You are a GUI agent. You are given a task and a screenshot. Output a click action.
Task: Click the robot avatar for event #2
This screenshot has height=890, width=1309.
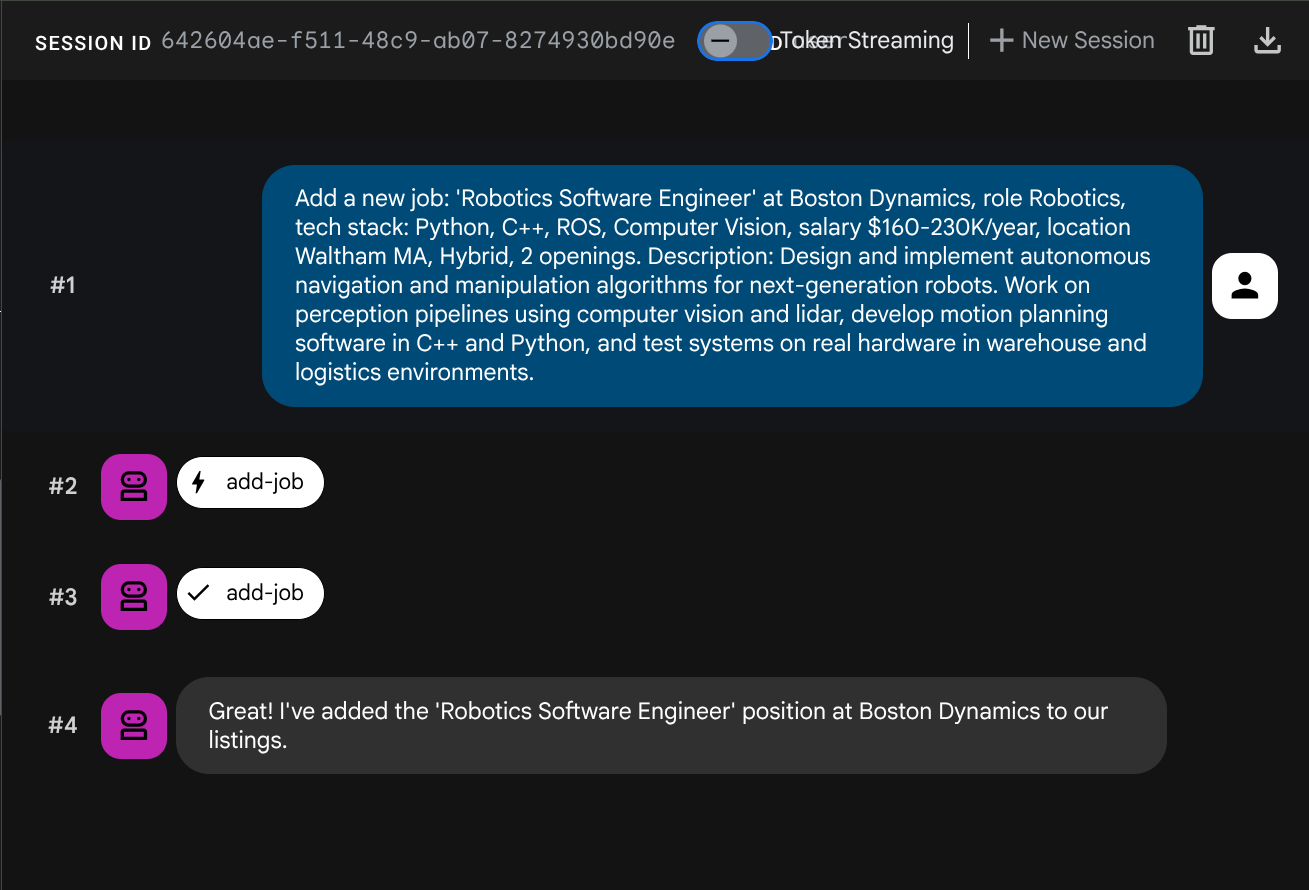134,487
